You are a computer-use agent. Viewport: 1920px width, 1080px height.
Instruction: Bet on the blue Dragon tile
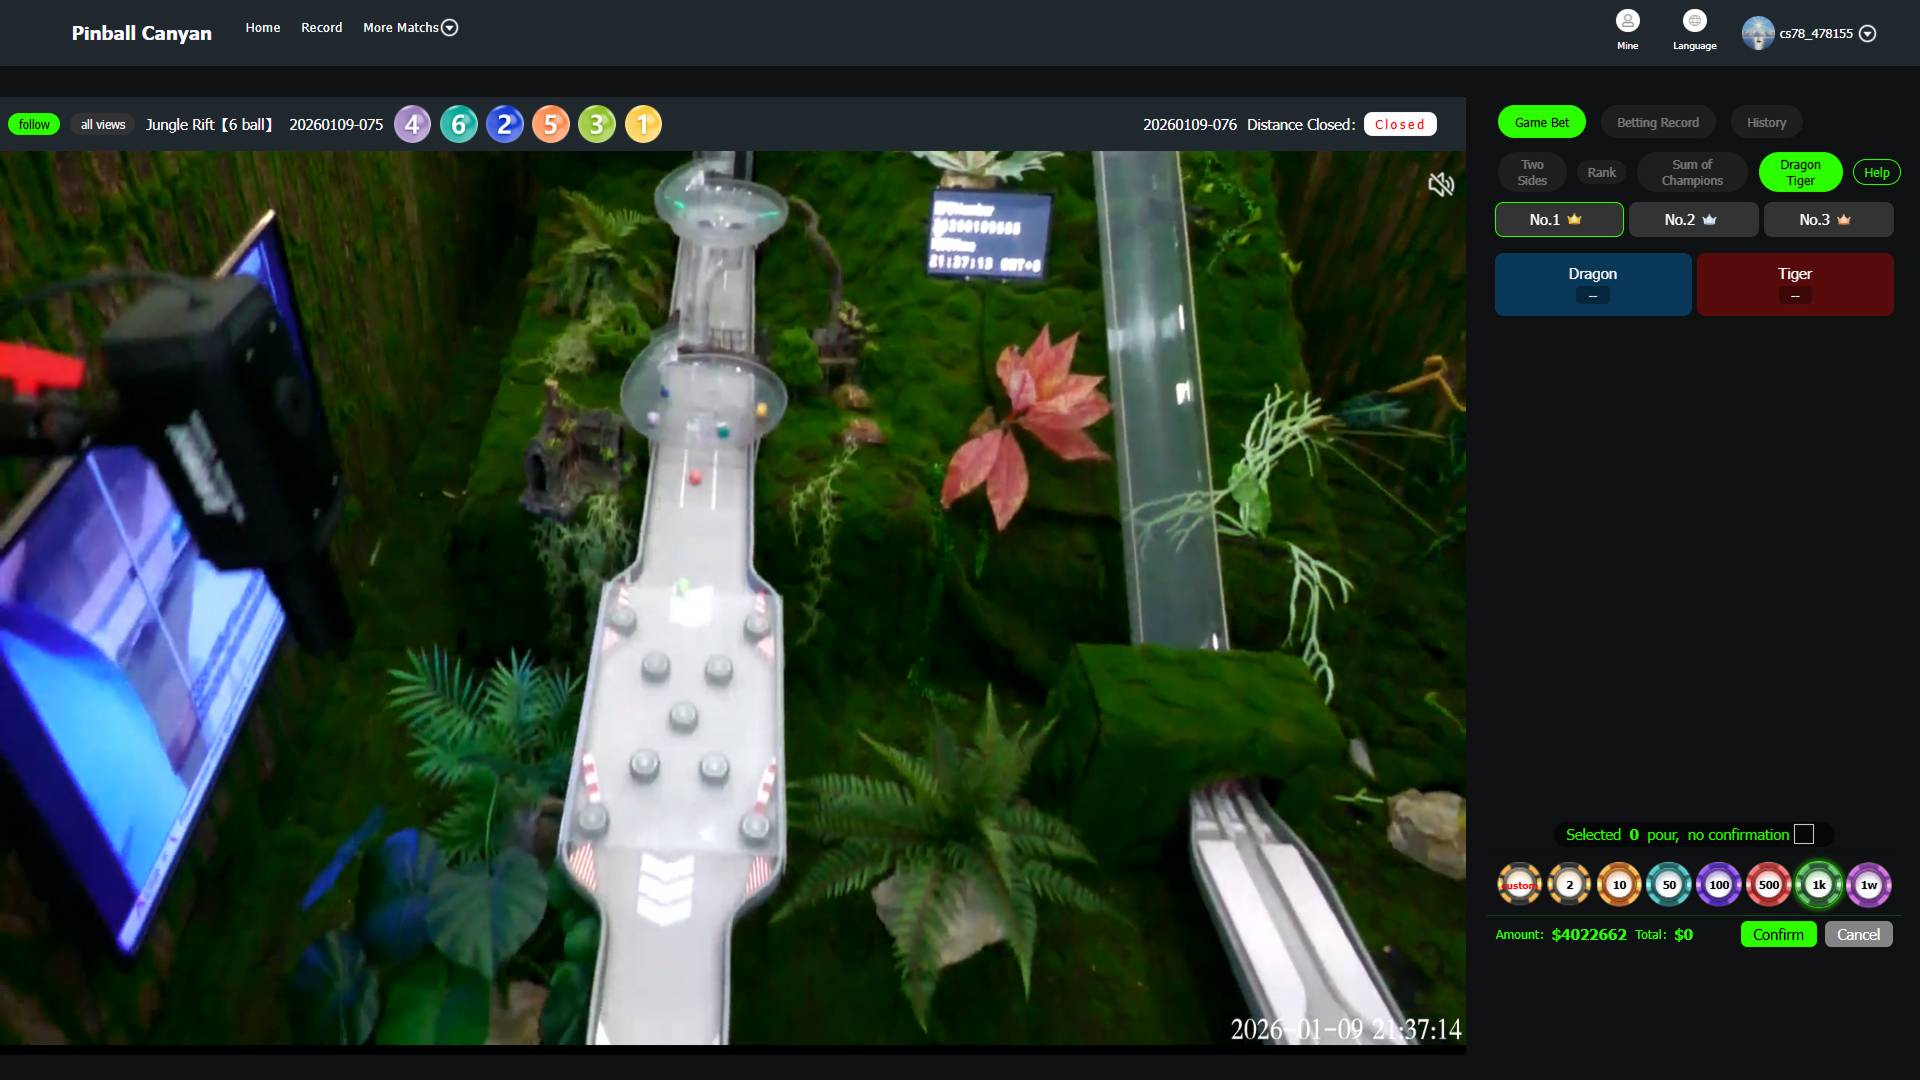tap(1592, 284)
